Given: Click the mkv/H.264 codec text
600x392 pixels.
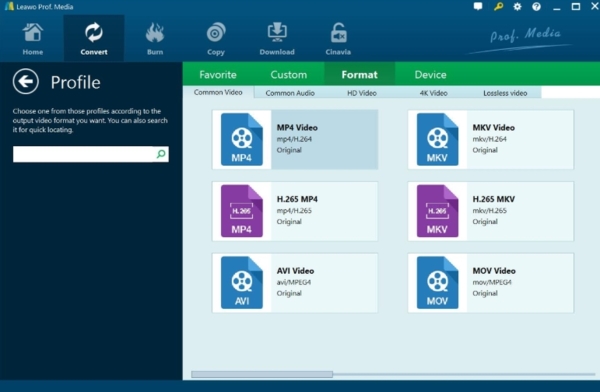Looking at the screenshot, I should click(x=489, y=139).
